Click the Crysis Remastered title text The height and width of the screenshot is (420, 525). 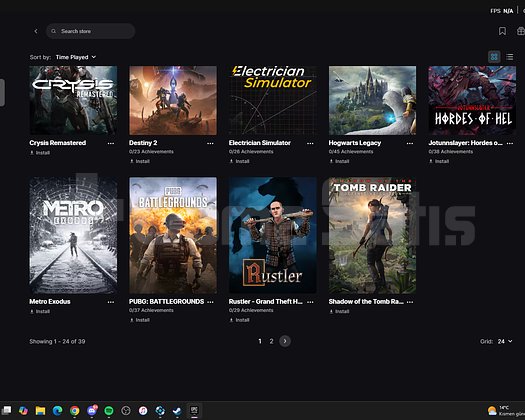(58, 143)
